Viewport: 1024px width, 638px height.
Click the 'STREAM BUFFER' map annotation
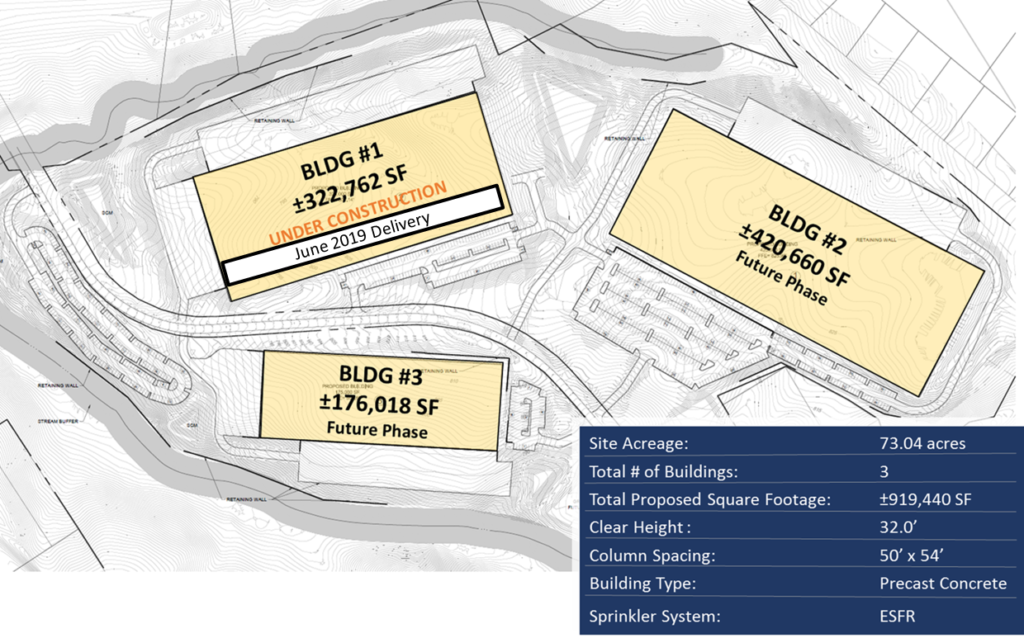57,422
